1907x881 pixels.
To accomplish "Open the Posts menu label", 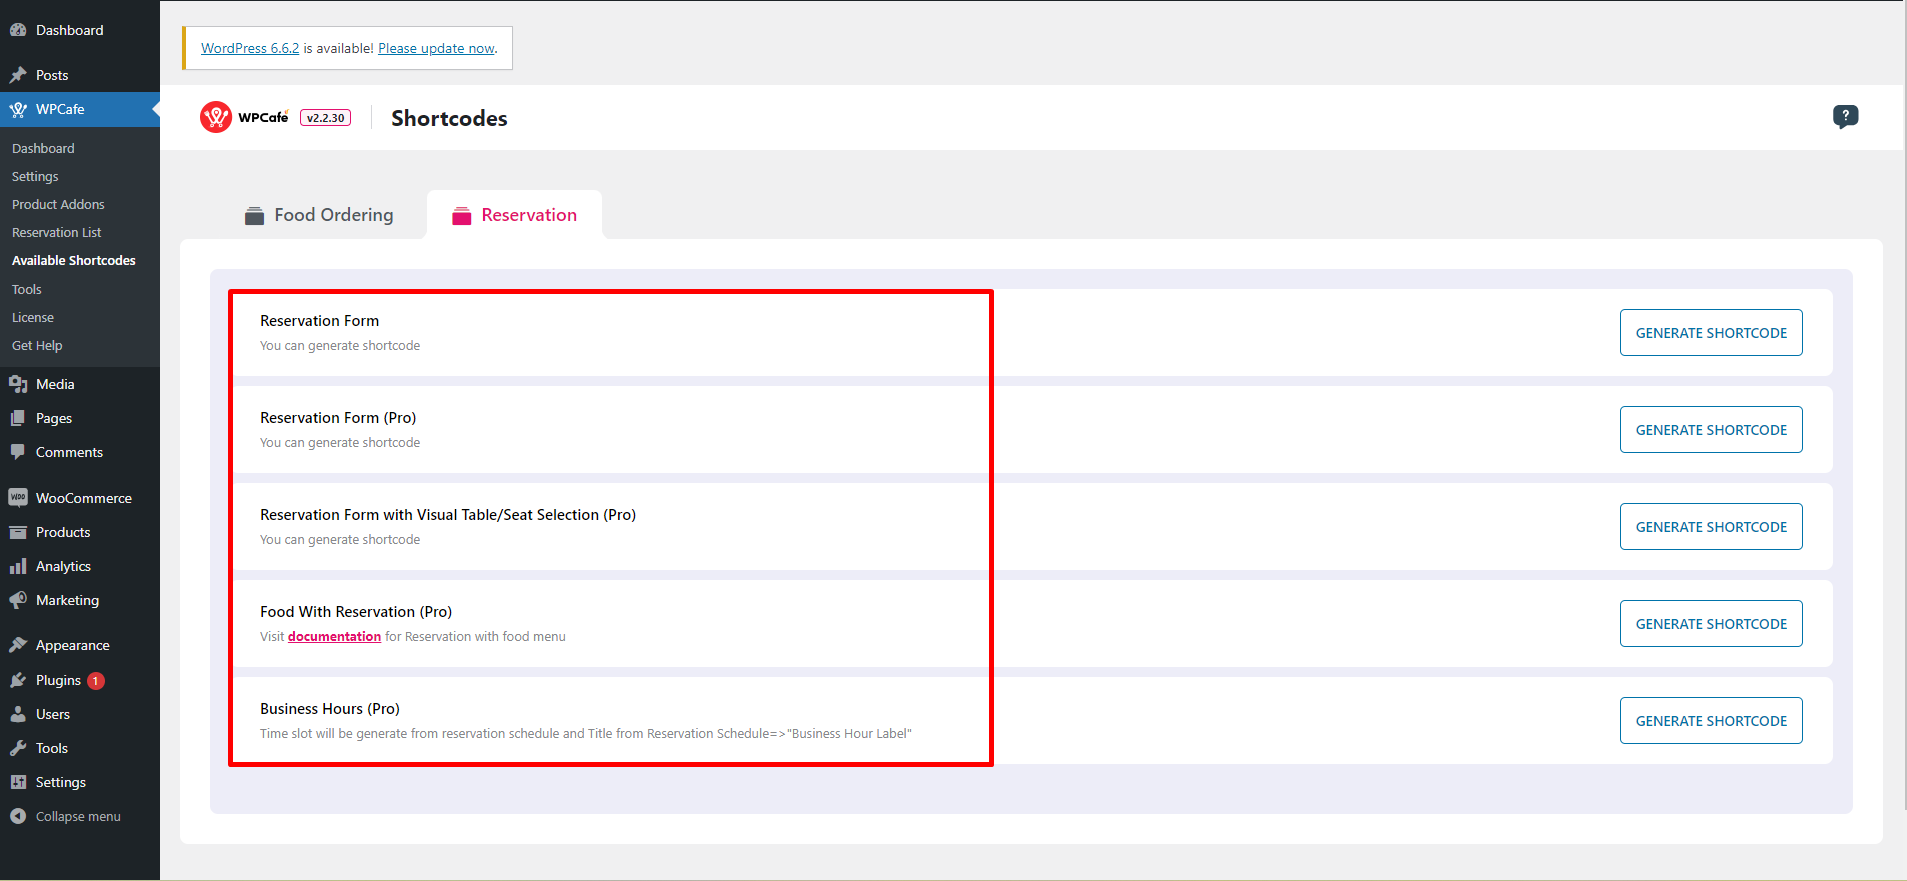I will coord(52,75).
